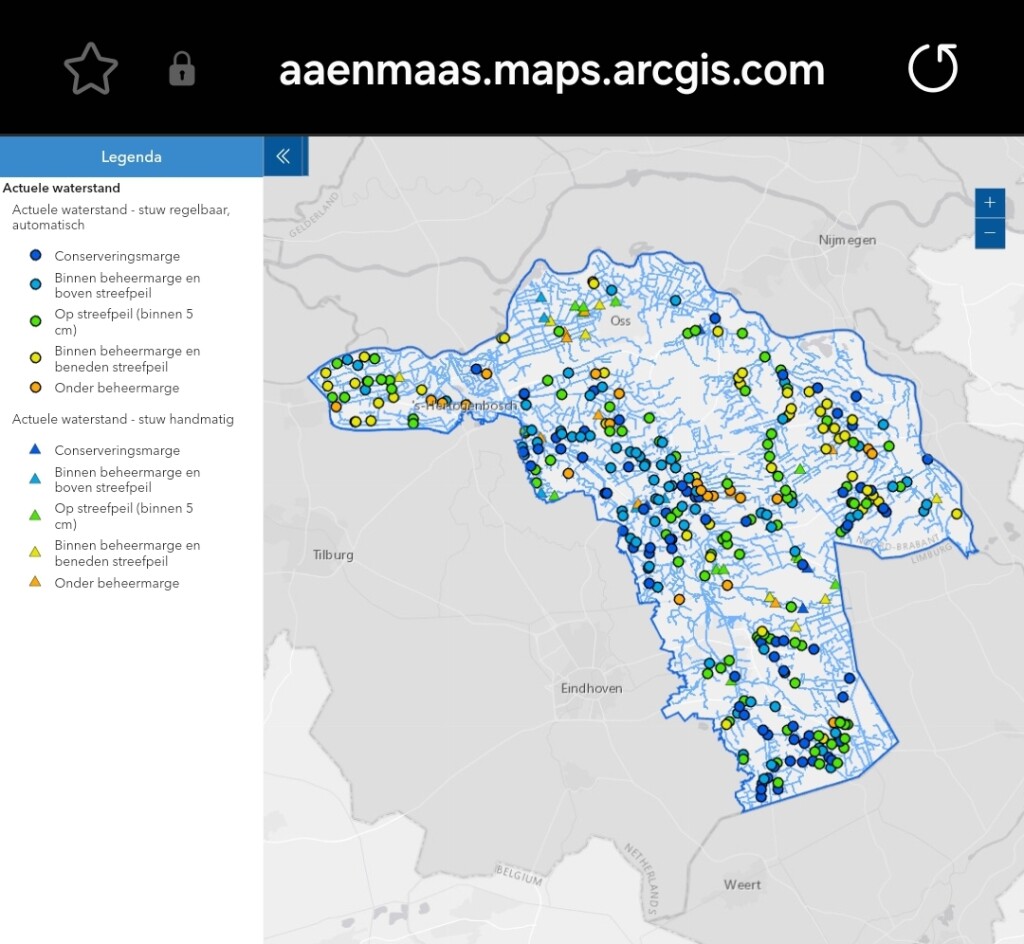The height and width of the screenshot is (944, 1024).
Task: Tap the padlock security icon
Action: click(x=181, y=69)
